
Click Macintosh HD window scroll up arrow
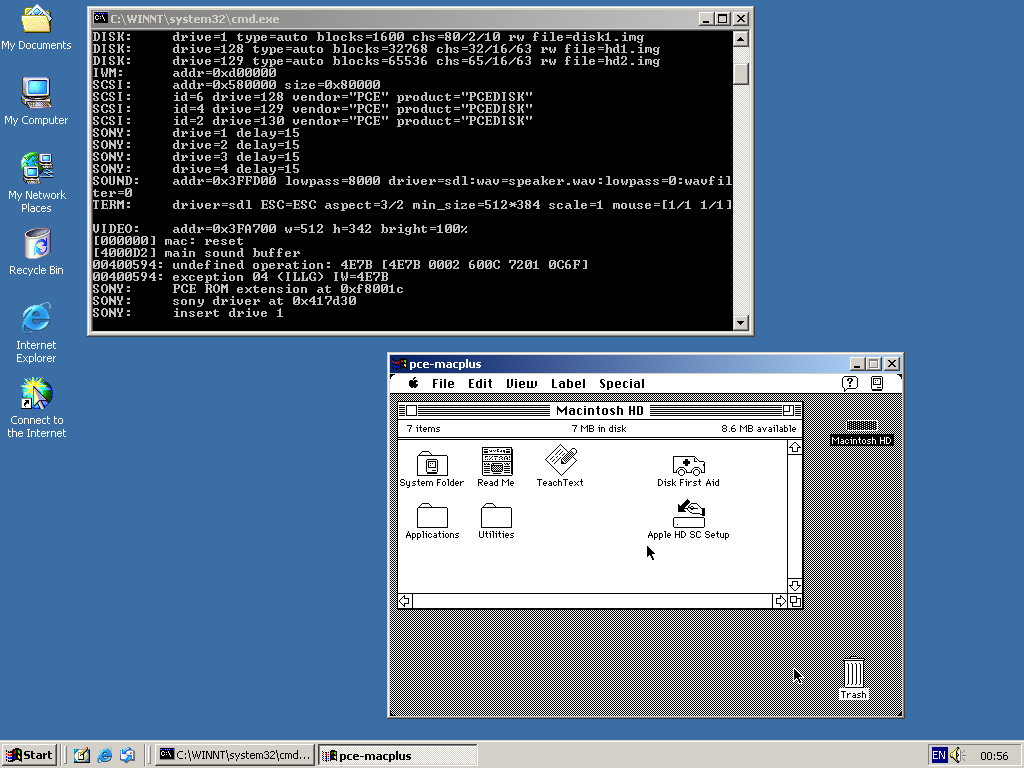tap(795, 447)
